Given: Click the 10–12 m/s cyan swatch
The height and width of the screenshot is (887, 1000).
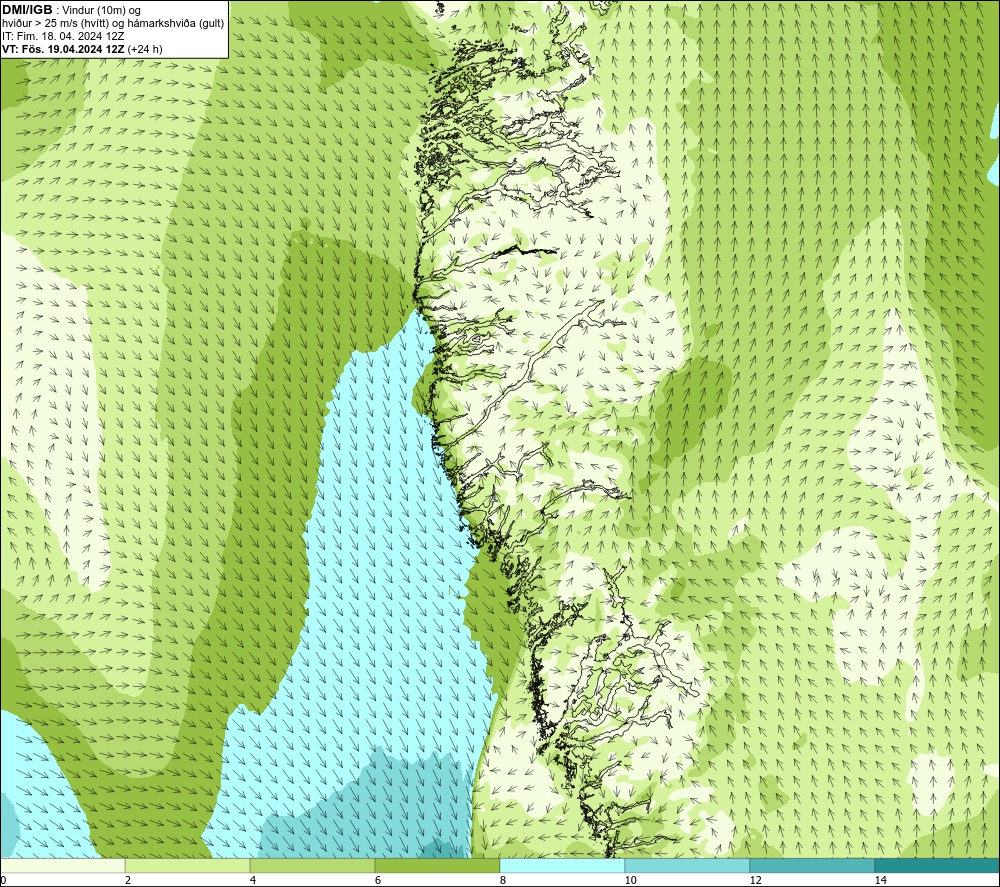Looking at the screenshot, I should point(688,865).
